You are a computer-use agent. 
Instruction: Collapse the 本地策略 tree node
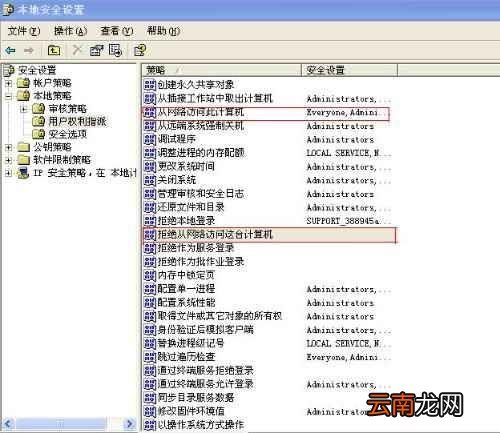[9, 96]
